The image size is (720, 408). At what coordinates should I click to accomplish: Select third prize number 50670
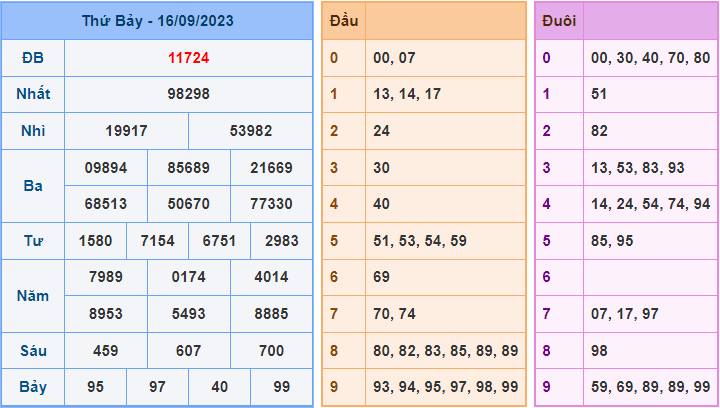(x=188, y=204)
